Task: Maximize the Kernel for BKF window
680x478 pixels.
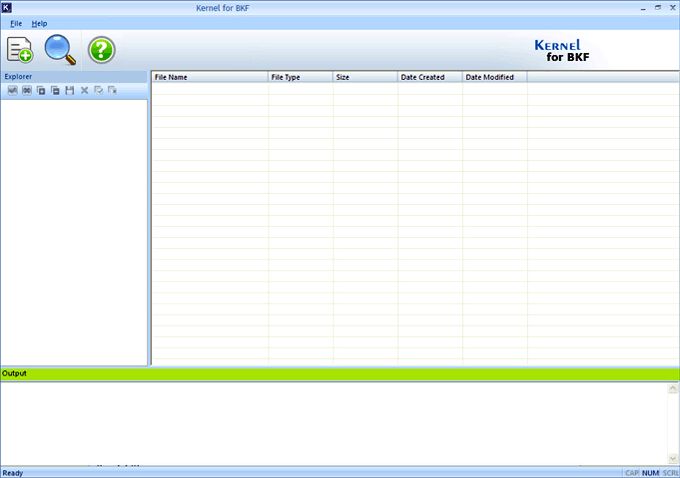Action: pyautogui.click(x=658, y=8)
